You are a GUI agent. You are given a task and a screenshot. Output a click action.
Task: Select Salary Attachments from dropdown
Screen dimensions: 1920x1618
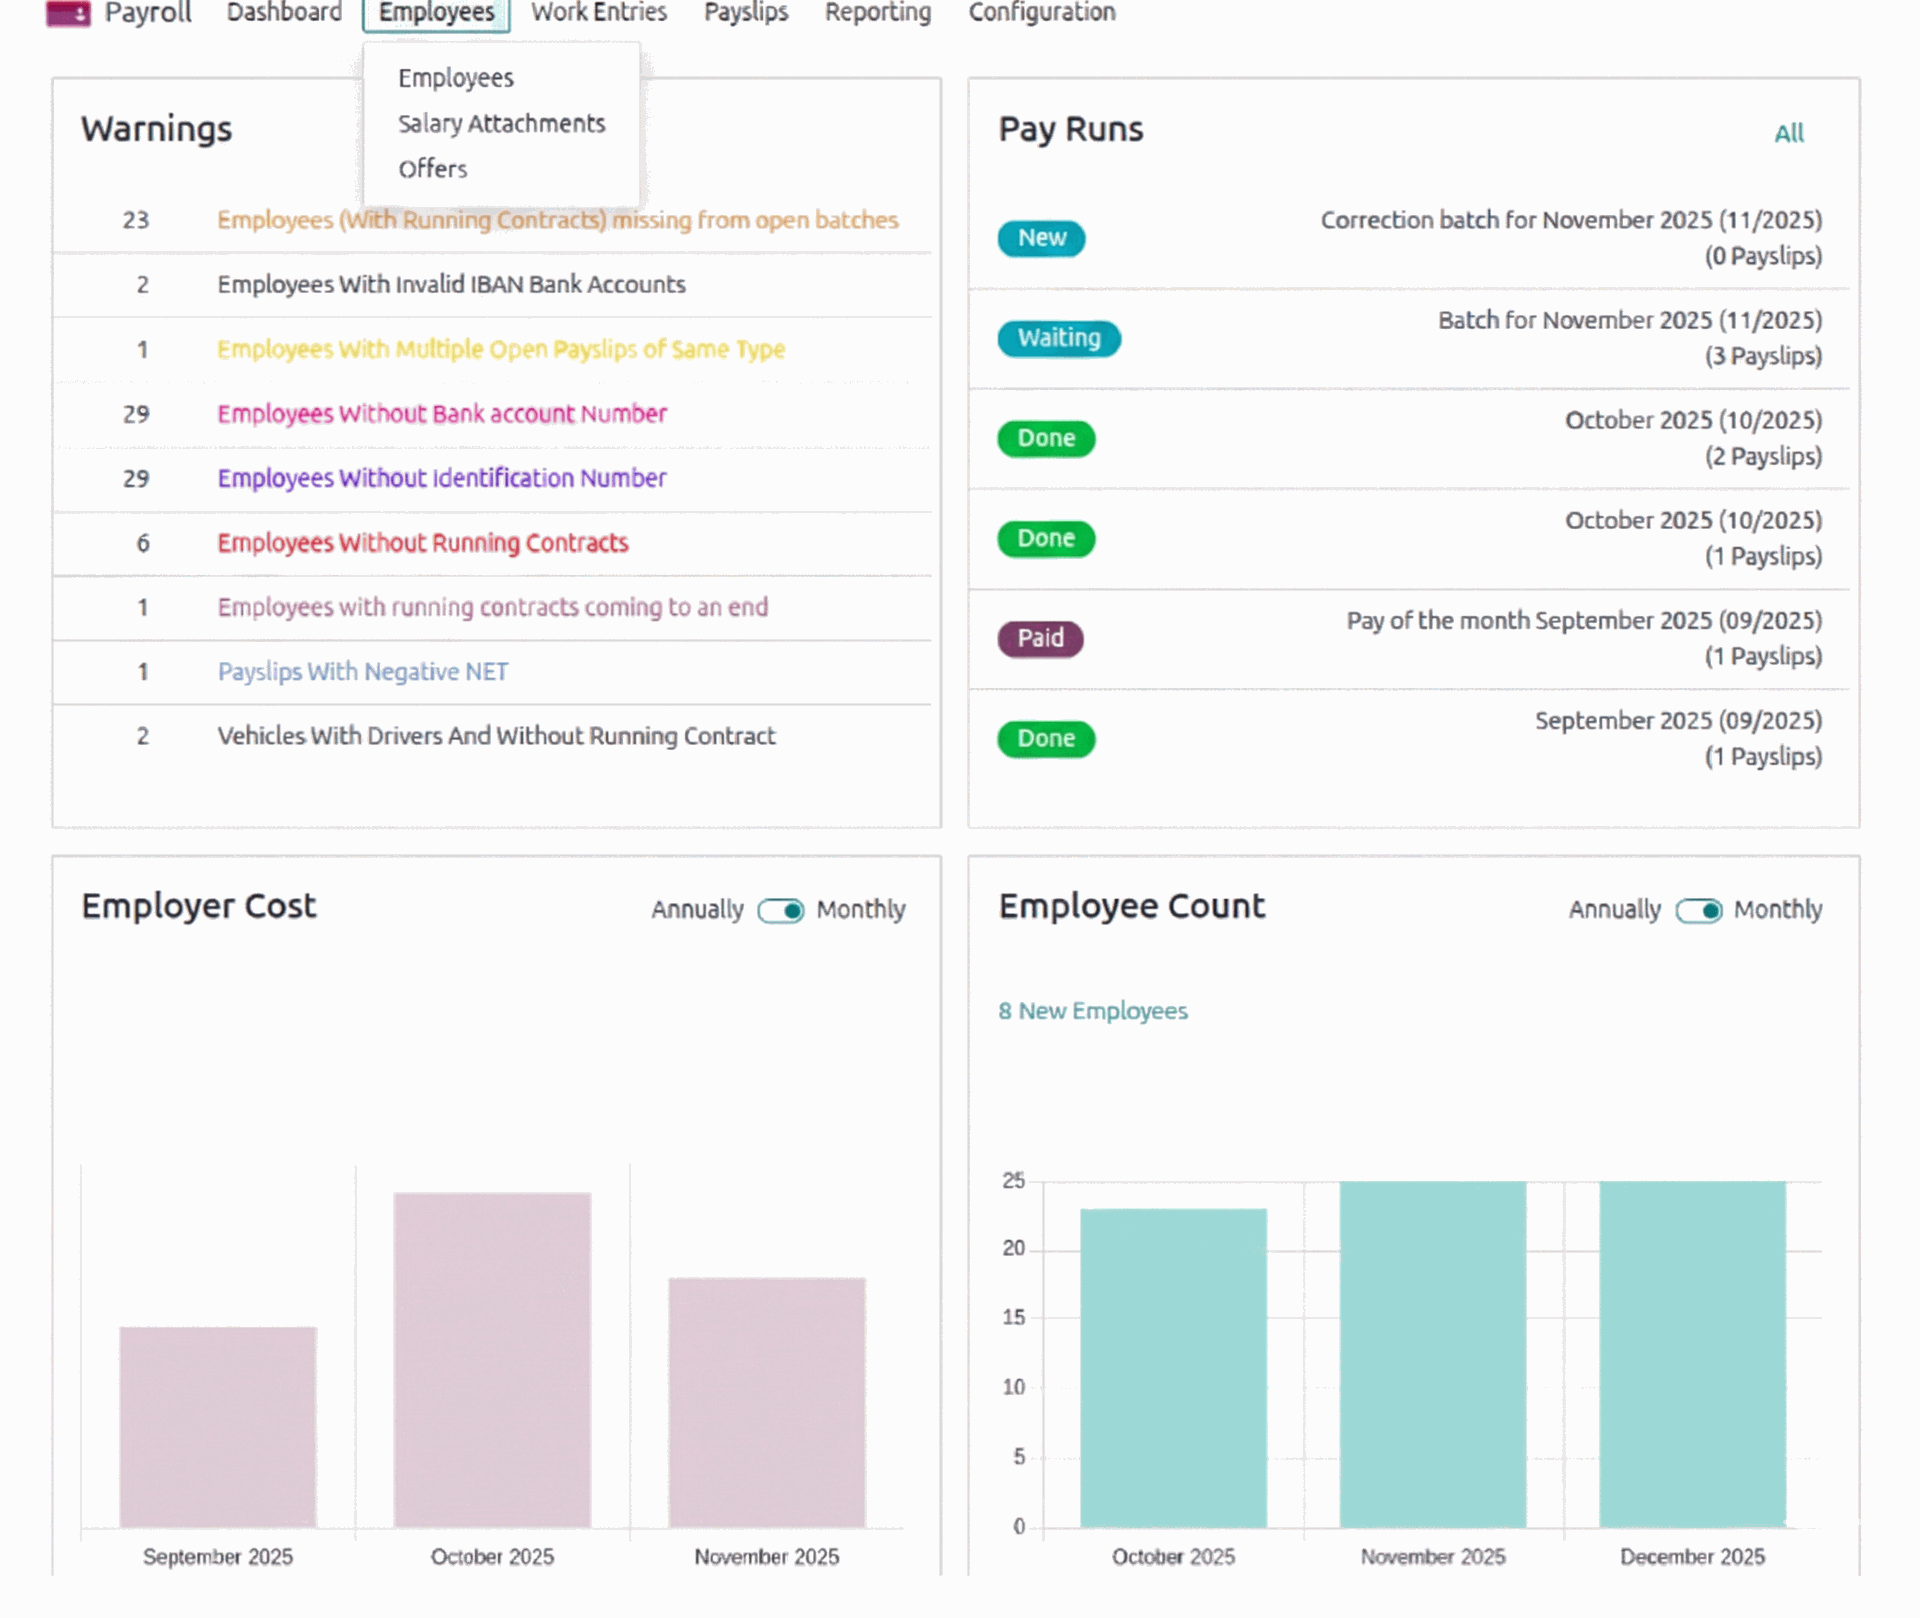[501, 123]
